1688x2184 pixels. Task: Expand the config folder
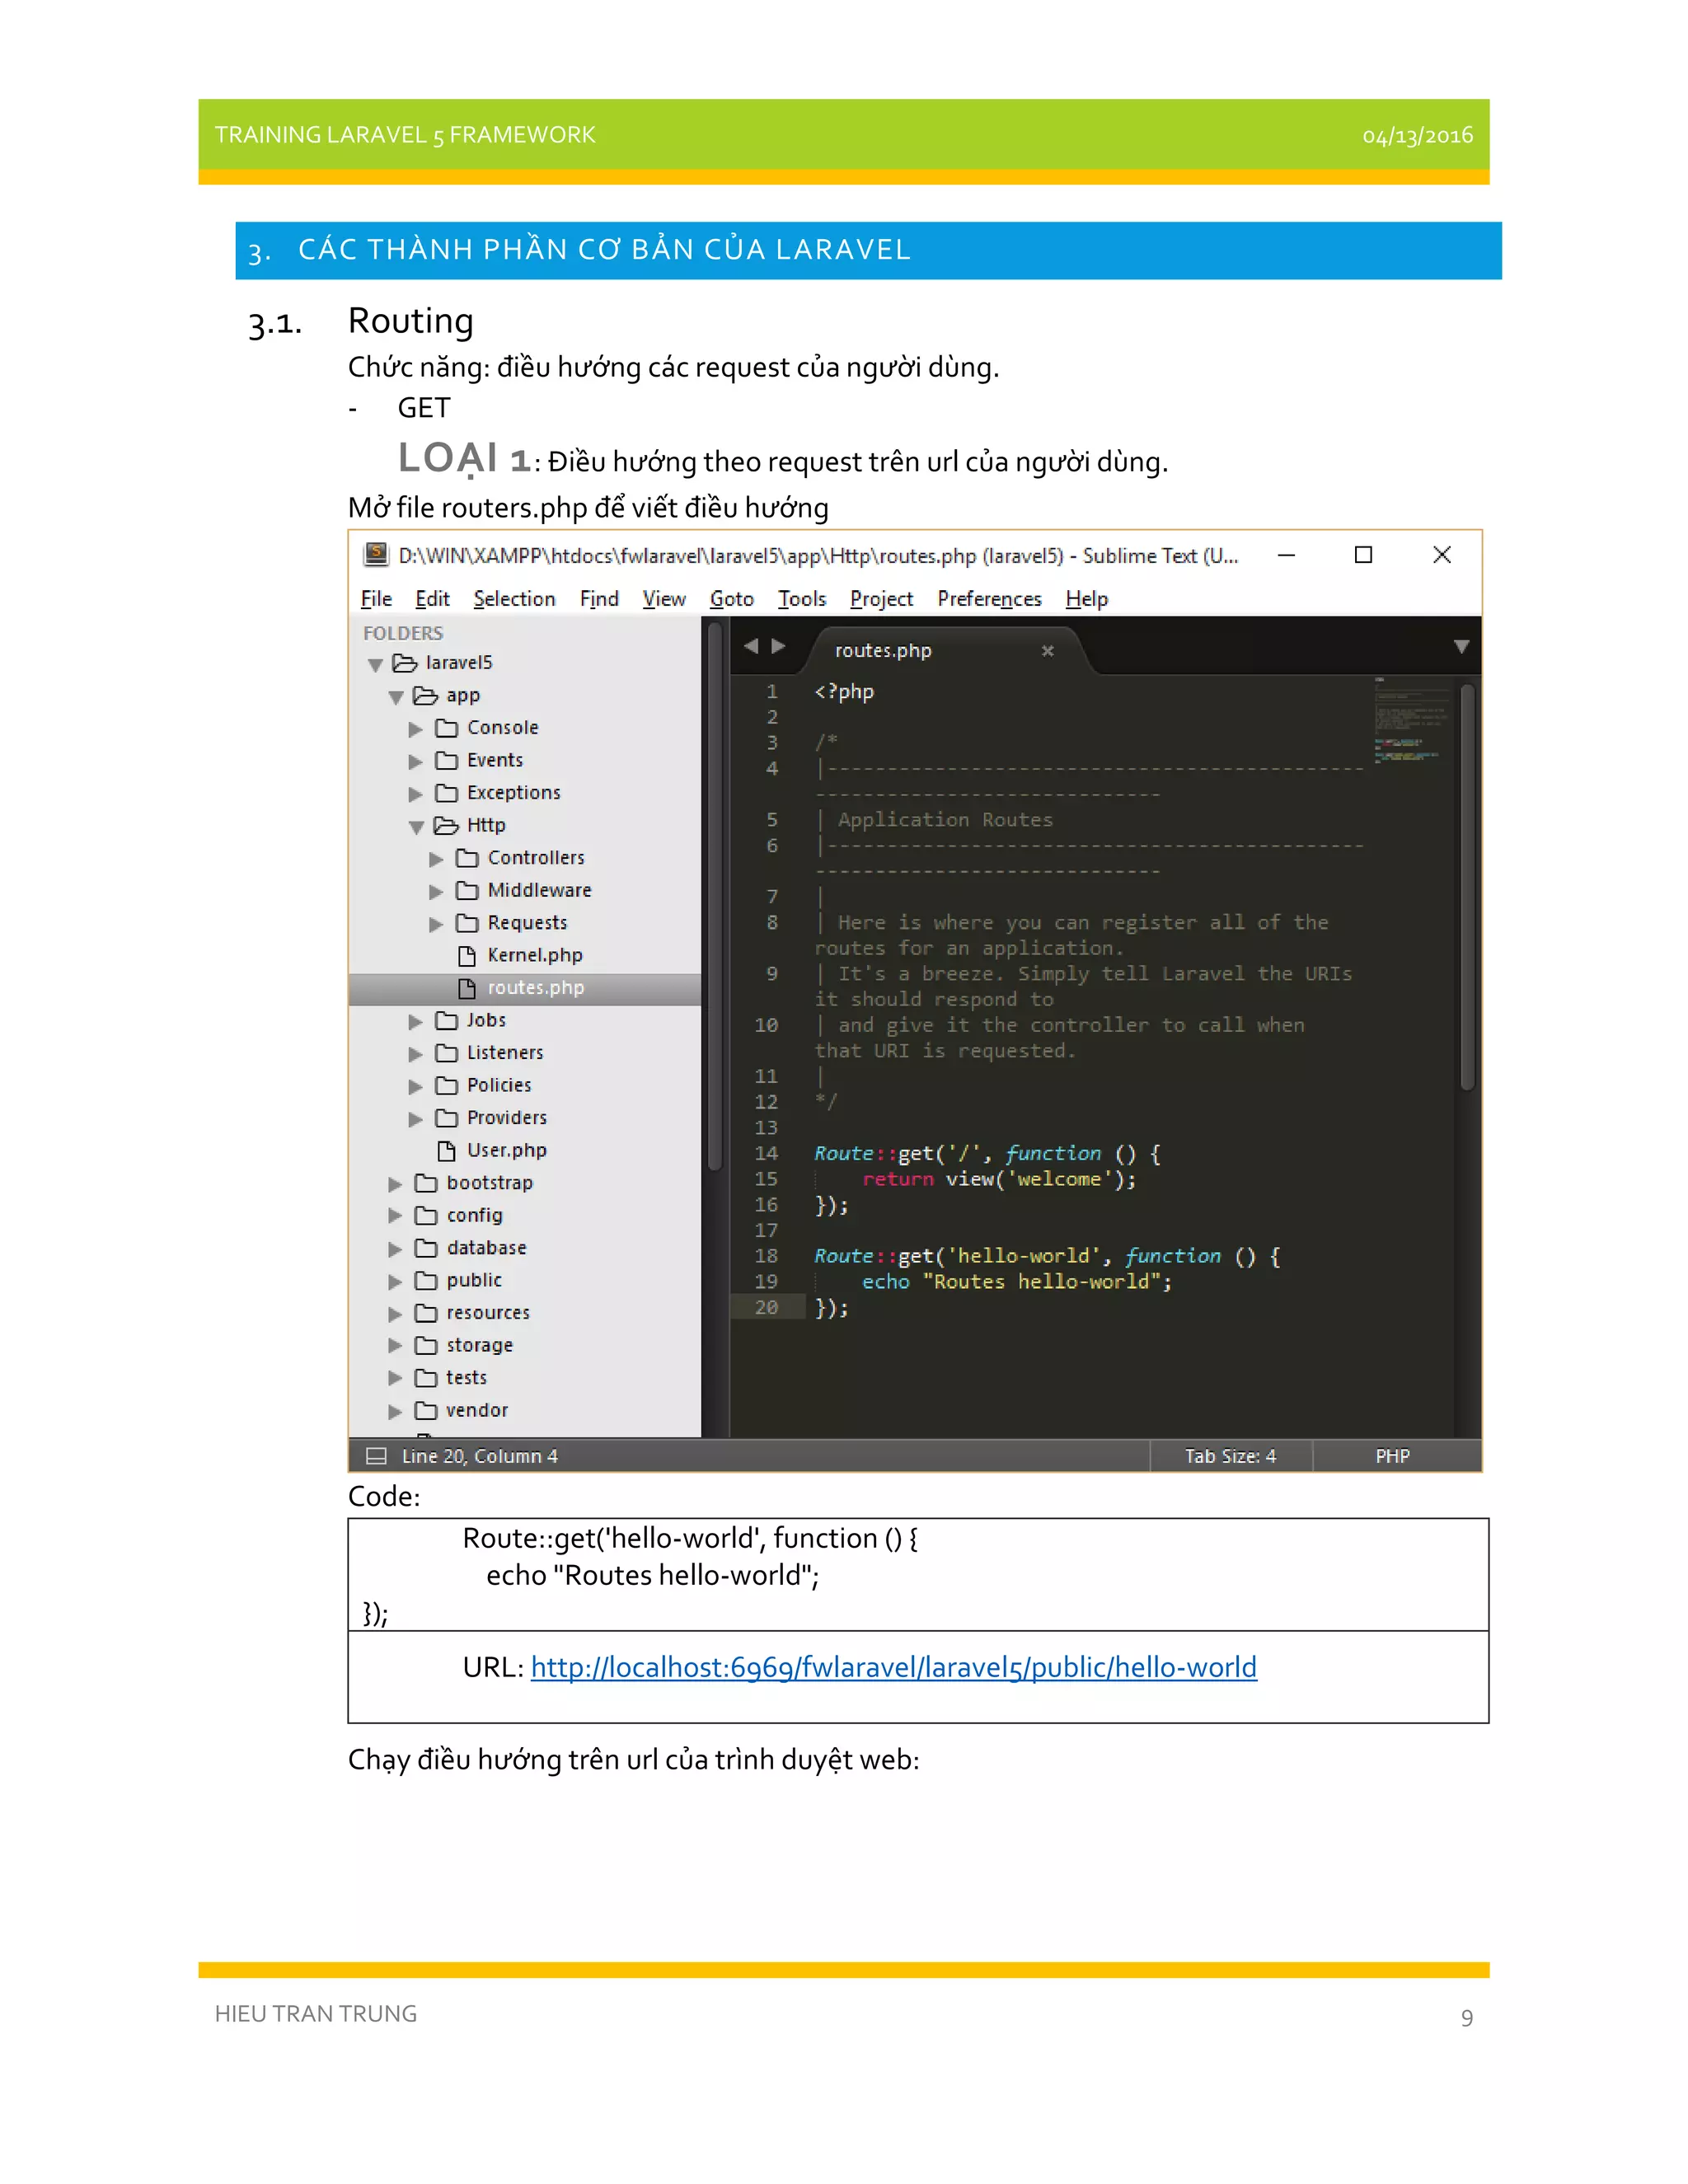pos(396,1216)
